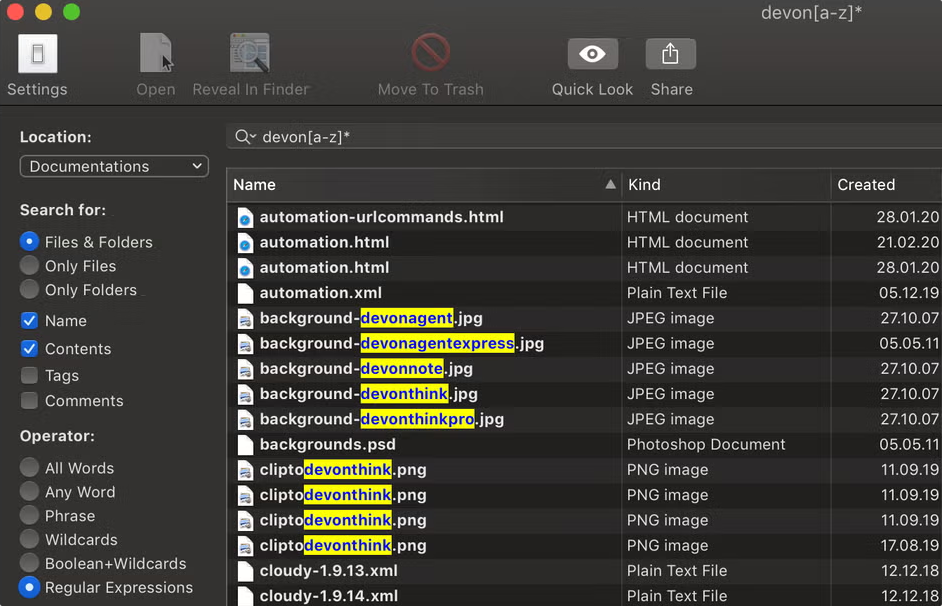Click the Move To Trash icon
Viewport: 942px width, 606px height.
tap(430, 52)
